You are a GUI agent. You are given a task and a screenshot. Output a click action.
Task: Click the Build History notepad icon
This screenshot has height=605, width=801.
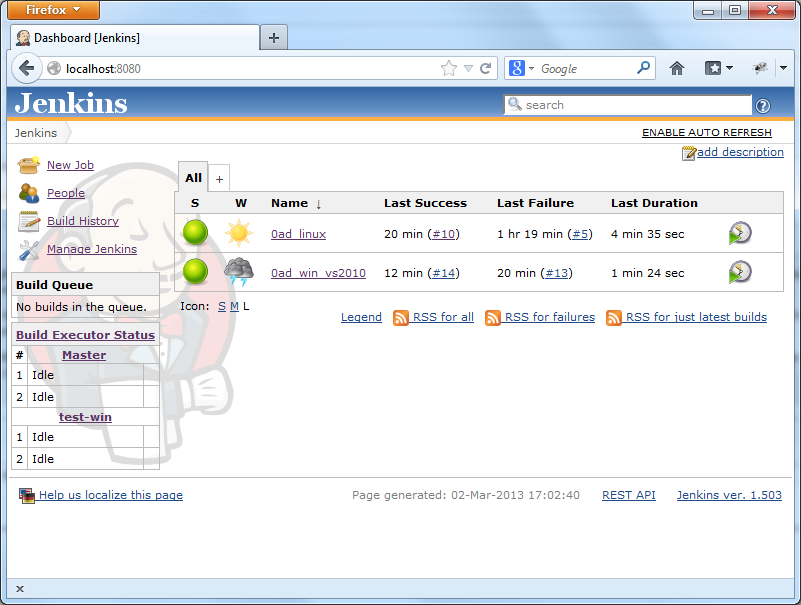pyautogui.click(x=29, y=221)
